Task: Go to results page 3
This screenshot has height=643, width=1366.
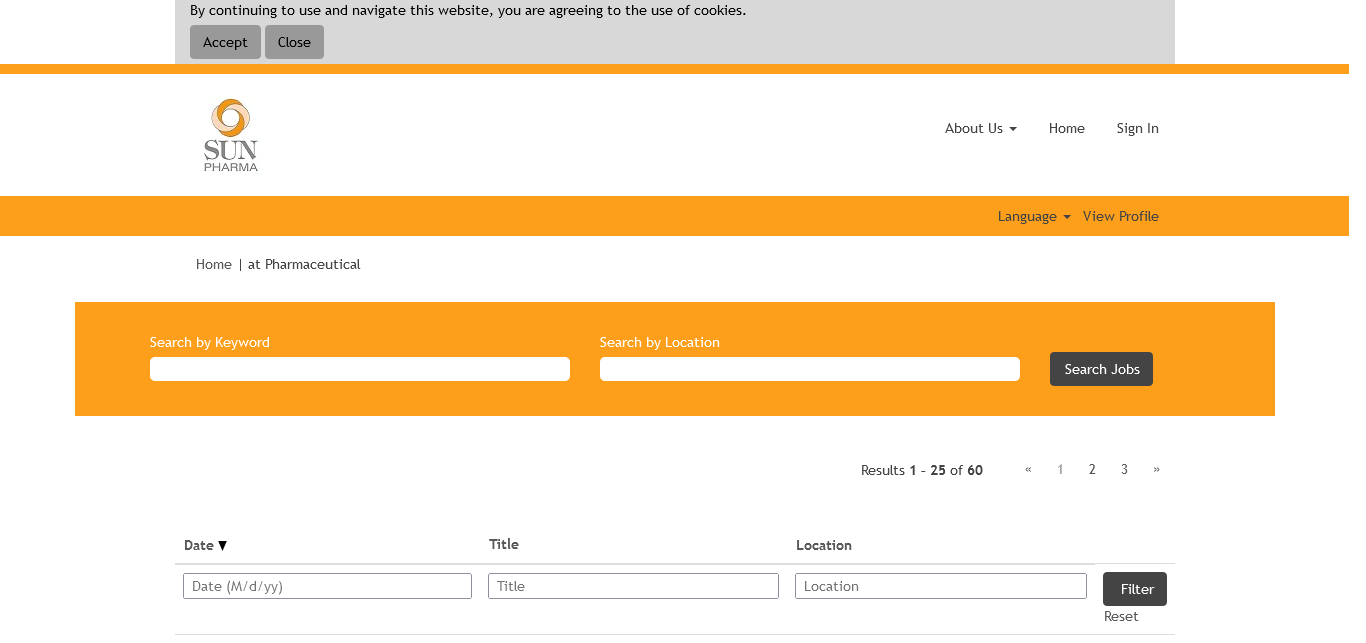Action: click(1124, 469)
